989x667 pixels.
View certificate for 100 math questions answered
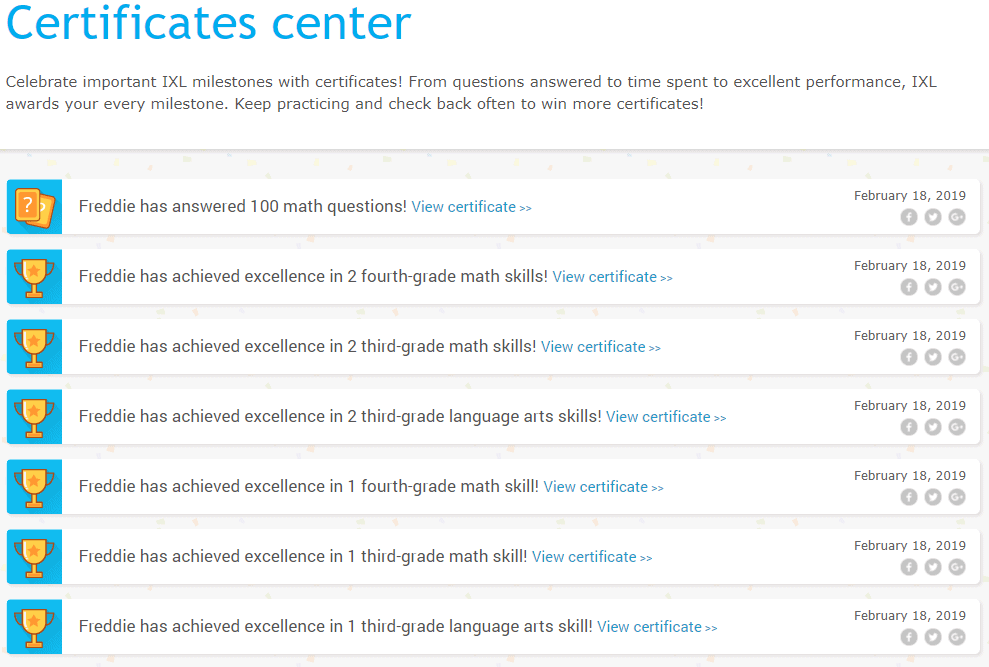[471, 207]
